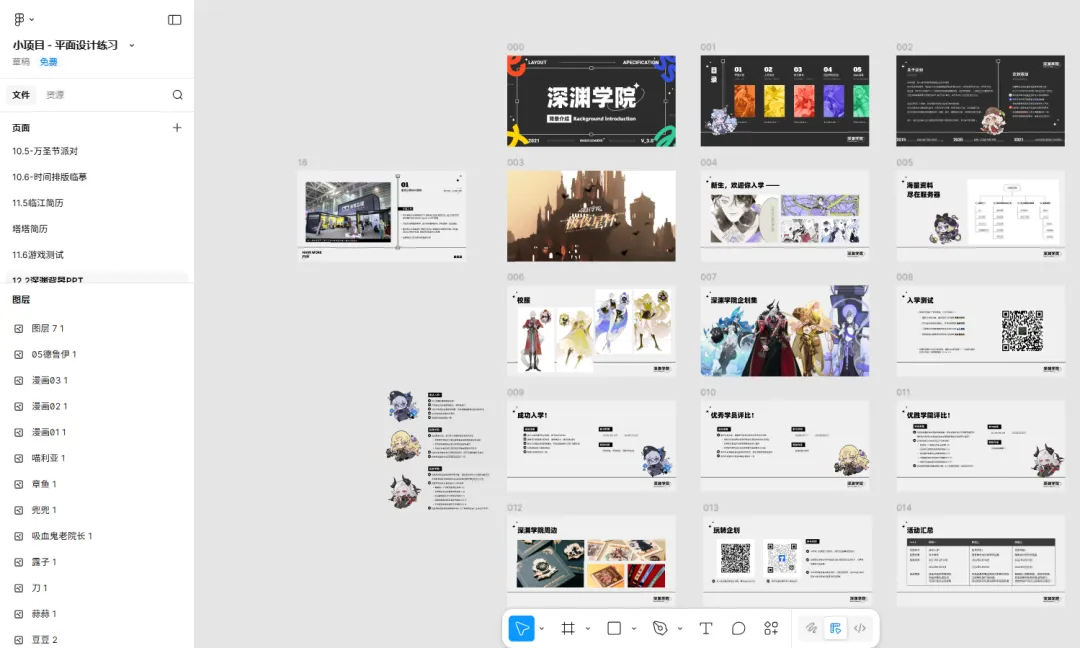This screenshot has width=1080, height=648.
Task: Switch to Draw mode in the toolbar
Action: tap(811, 628)
